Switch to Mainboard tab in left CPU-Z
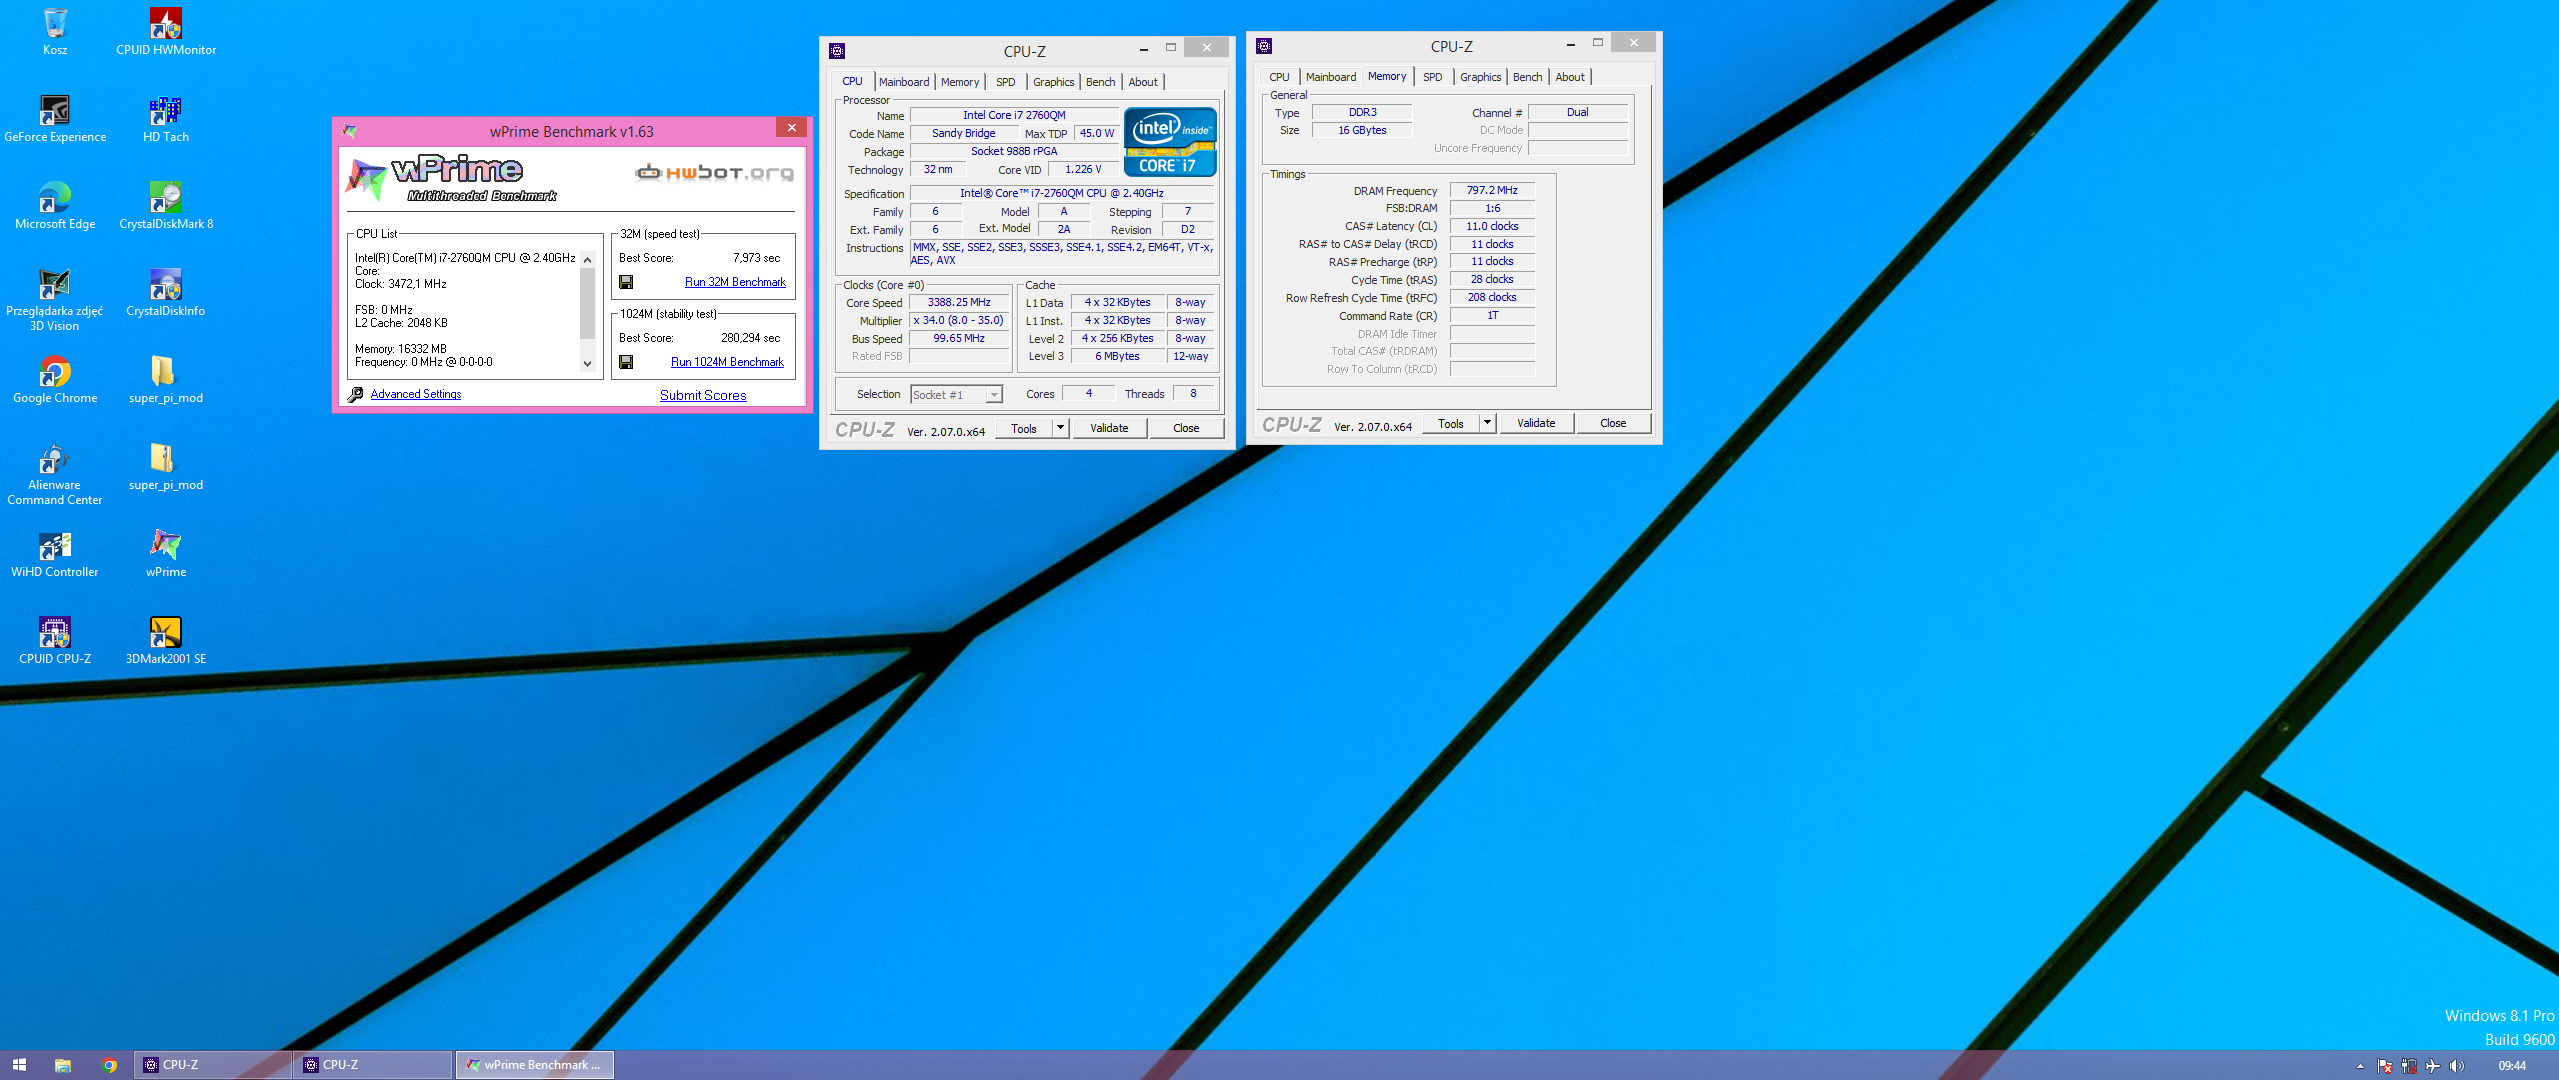This screenshot has width=2559, height=1080. [904, 82]
